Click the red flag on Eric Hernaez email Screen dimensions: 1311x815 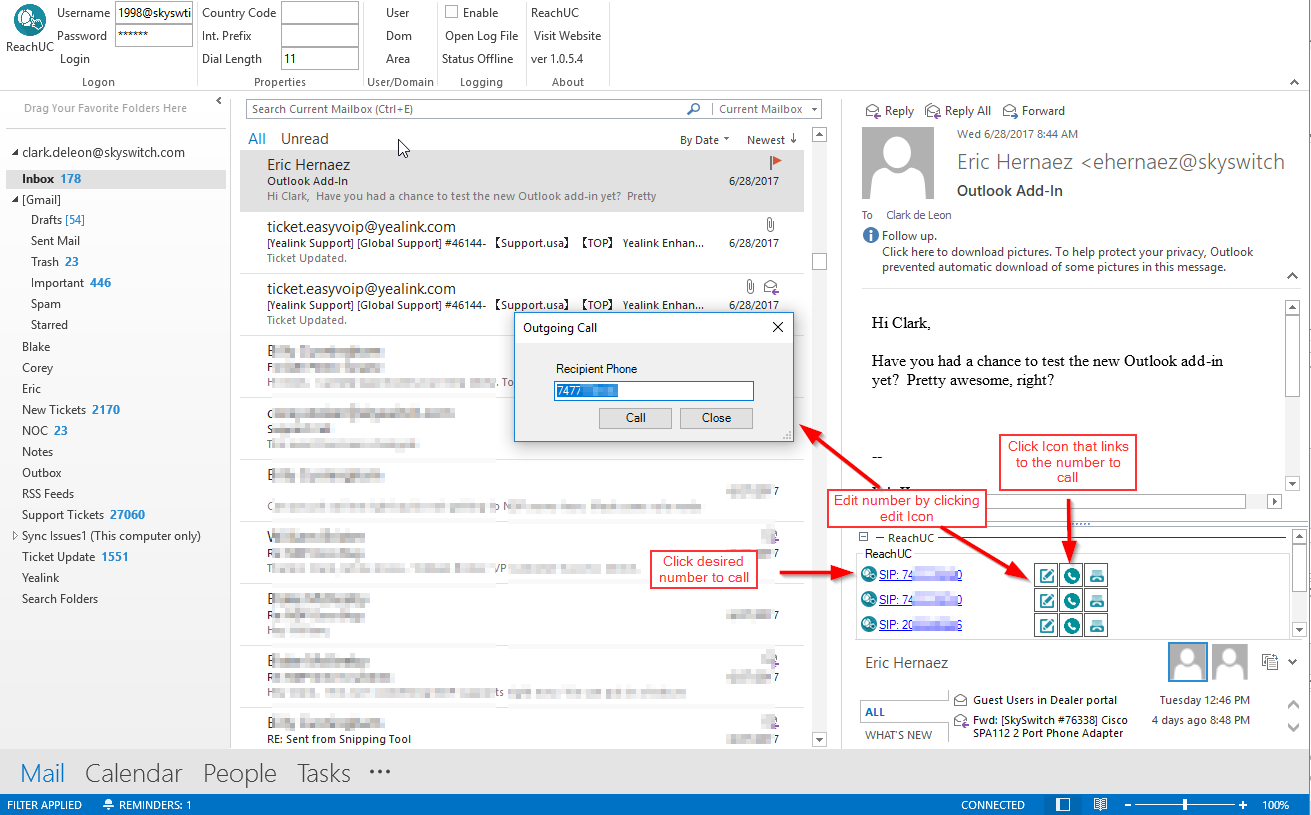[x=776, y=161]
